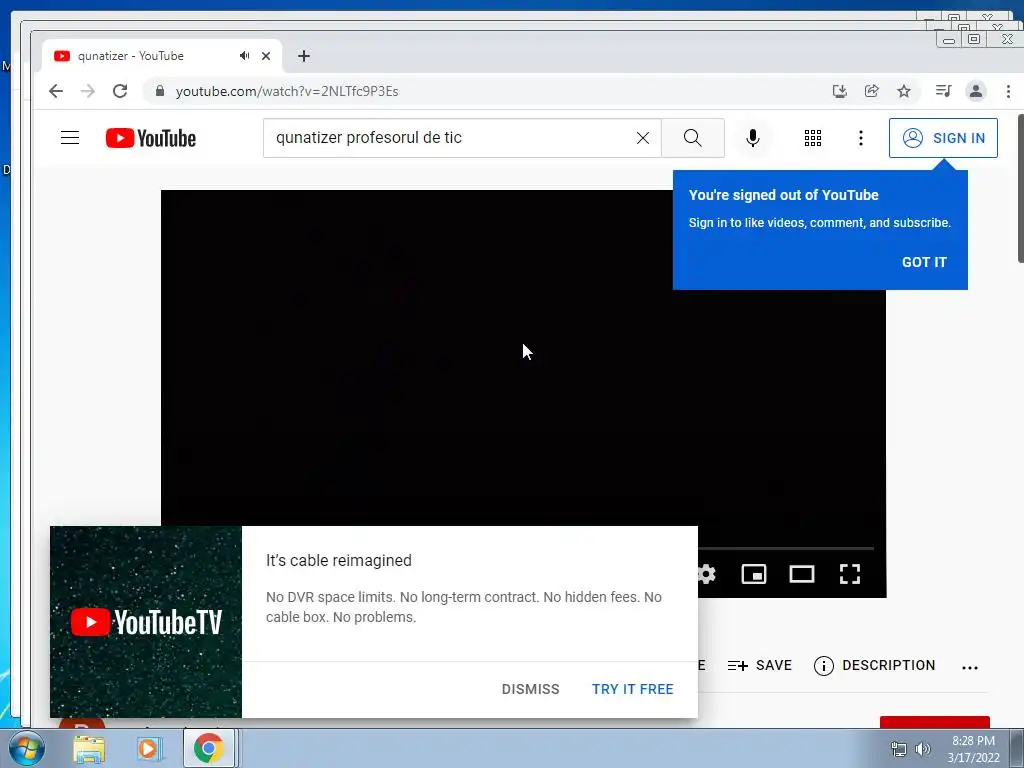Click the SIGN IN button
Viewport: 1024px width, 768px height.
click(943, 138)
